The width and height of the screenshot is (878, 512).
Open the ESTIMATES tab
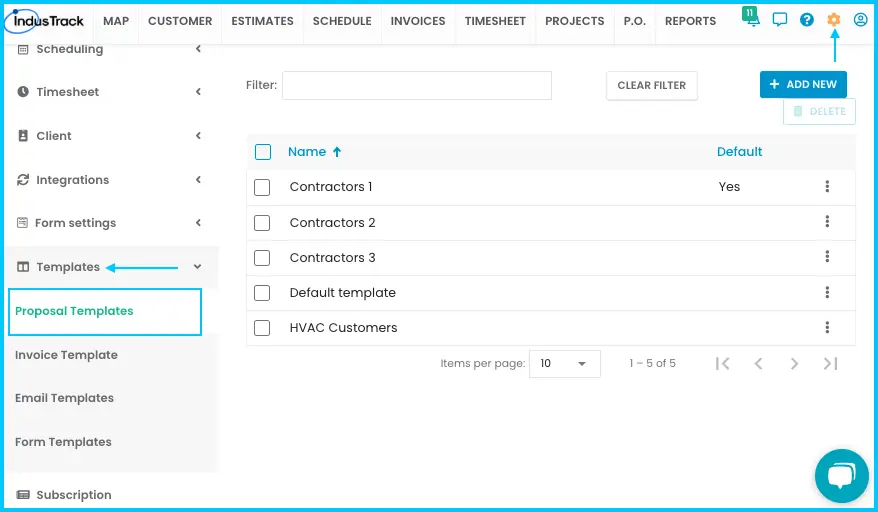coord(262,21)
